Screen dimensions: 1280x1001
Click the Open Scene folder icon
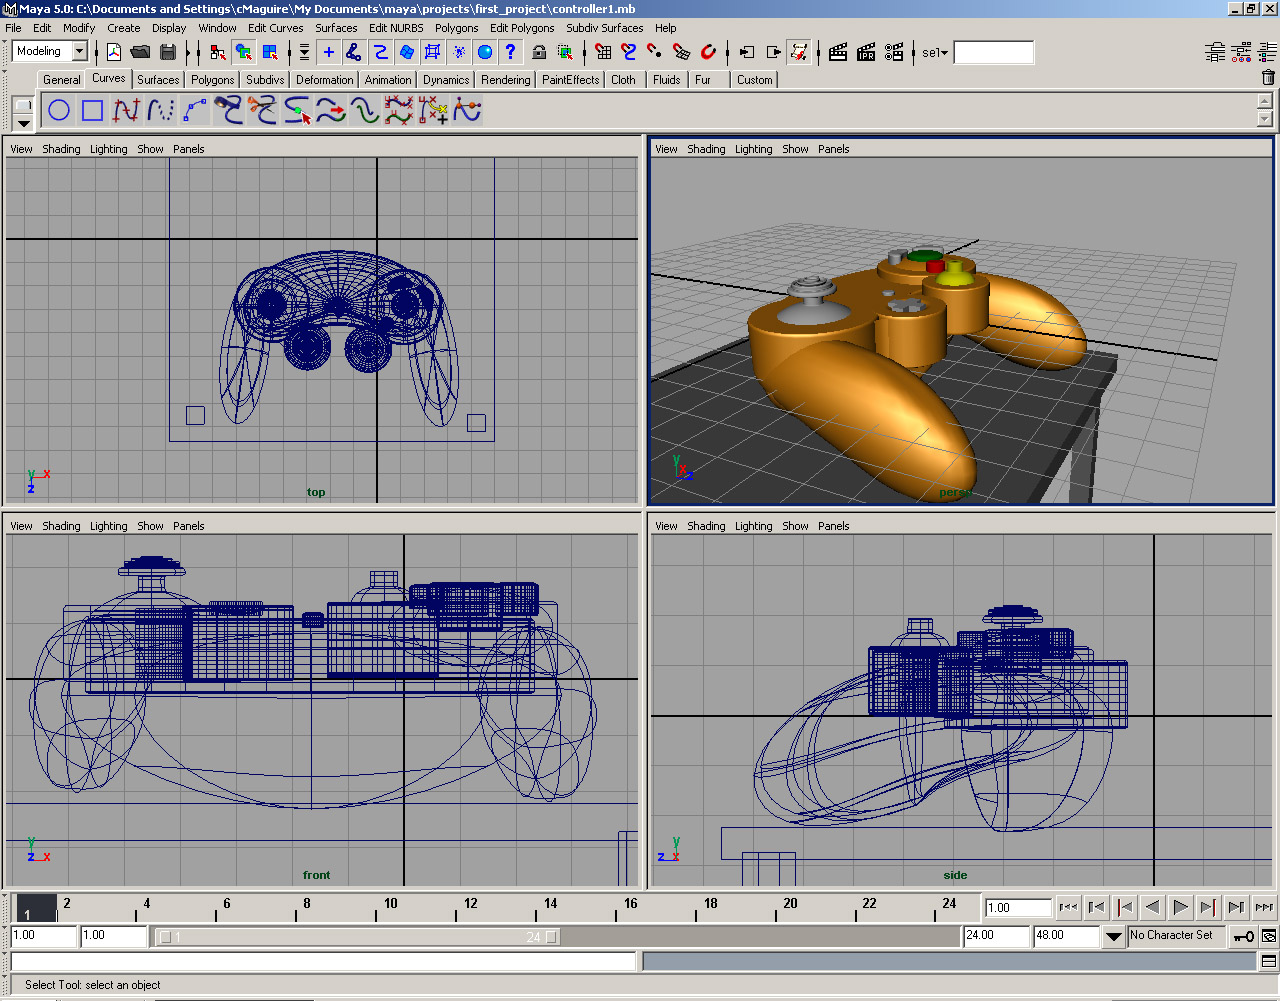(x=140, y=52)
